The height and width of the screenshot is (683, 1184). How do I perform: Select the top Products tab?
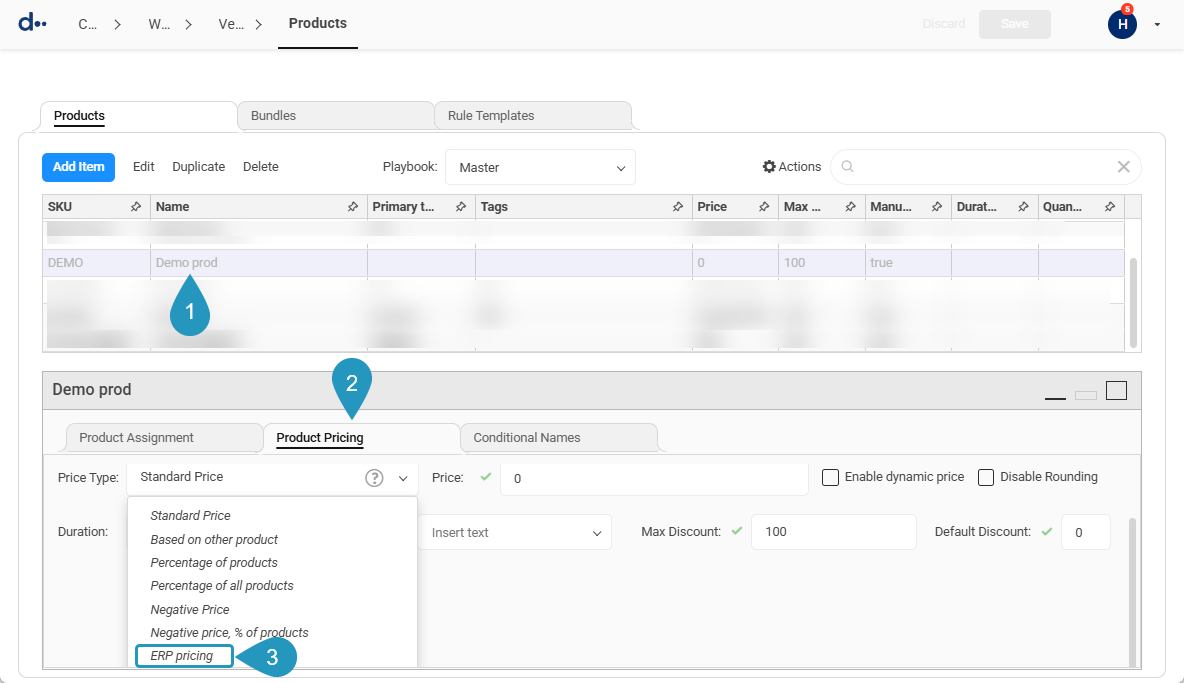click(138, 115)
